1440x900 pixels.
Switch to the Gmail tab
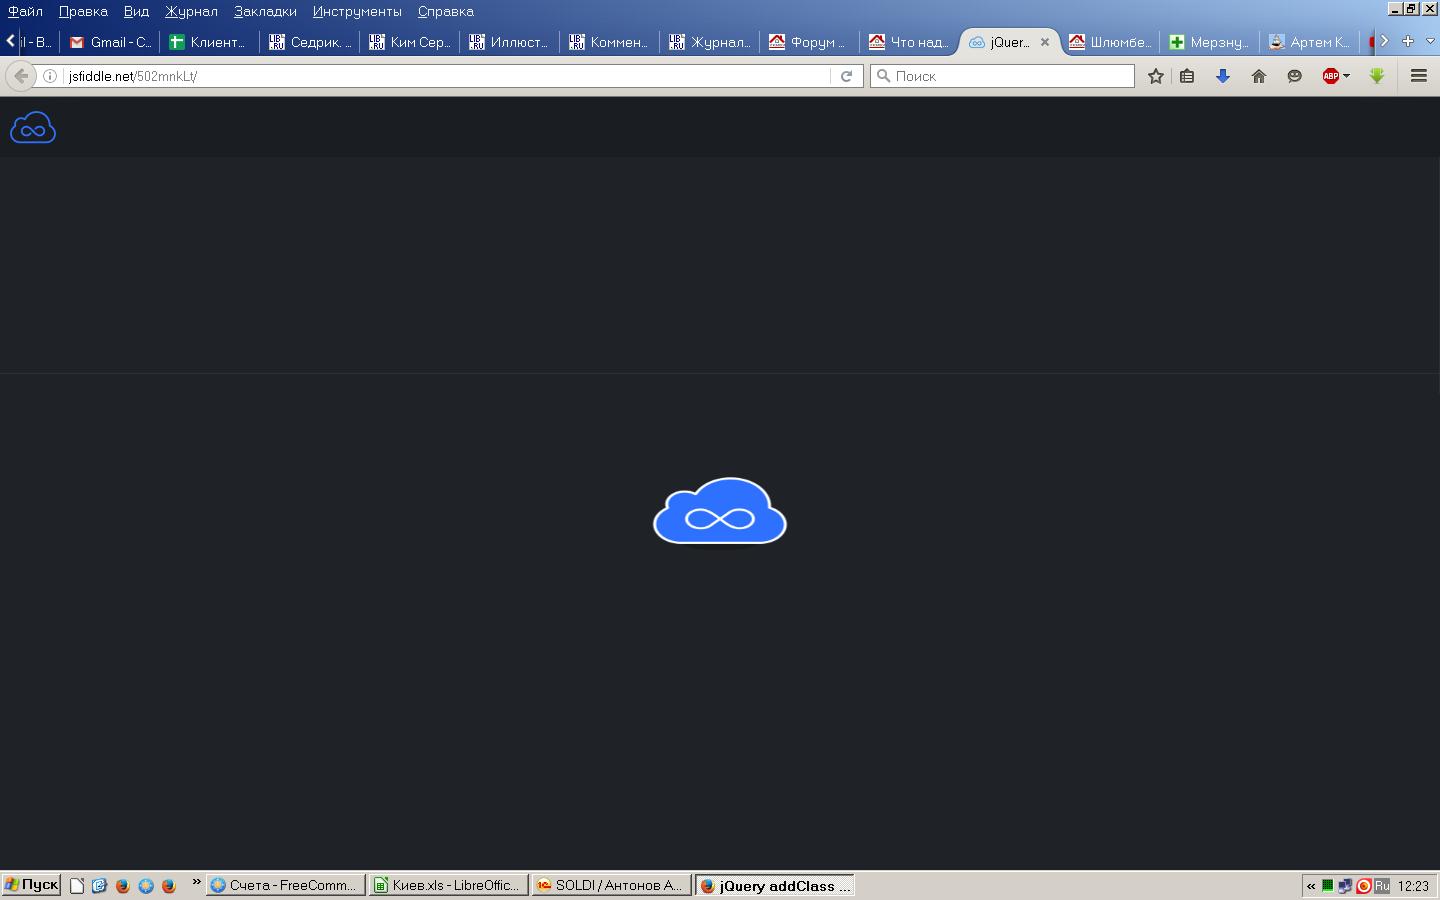[110, 42]
